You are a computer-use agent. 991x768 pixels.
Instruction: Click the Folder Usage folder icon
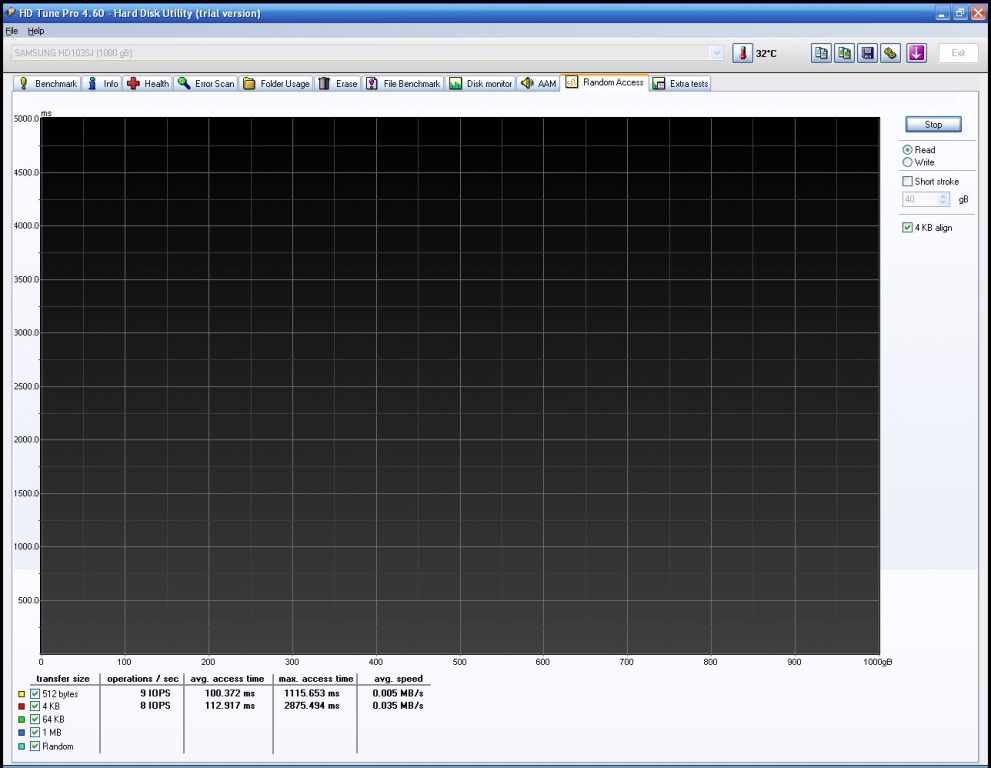249,83
